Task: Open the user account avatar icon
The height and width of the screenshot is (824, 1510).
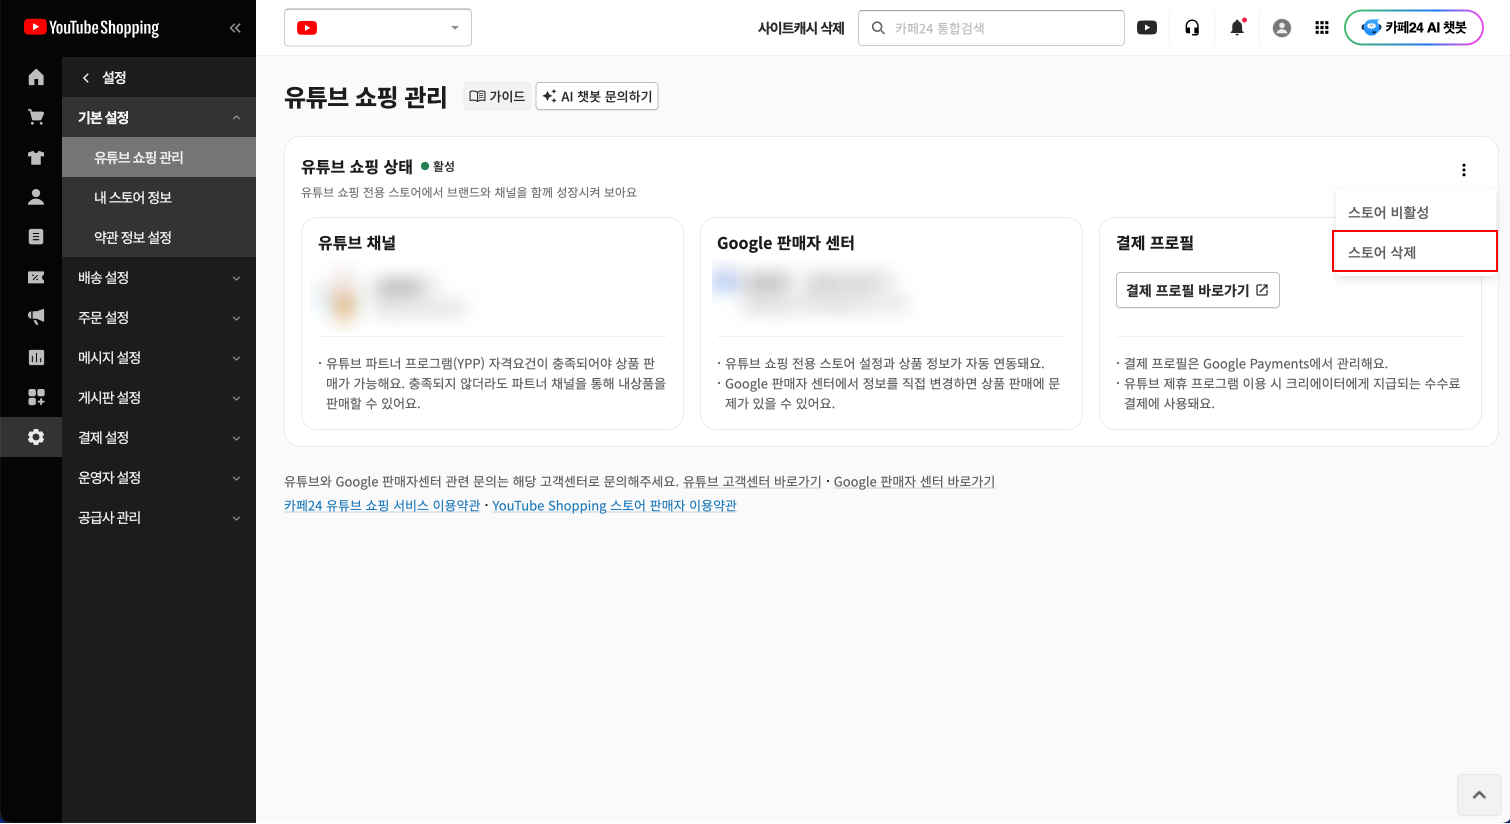Action: [1282, 28]
